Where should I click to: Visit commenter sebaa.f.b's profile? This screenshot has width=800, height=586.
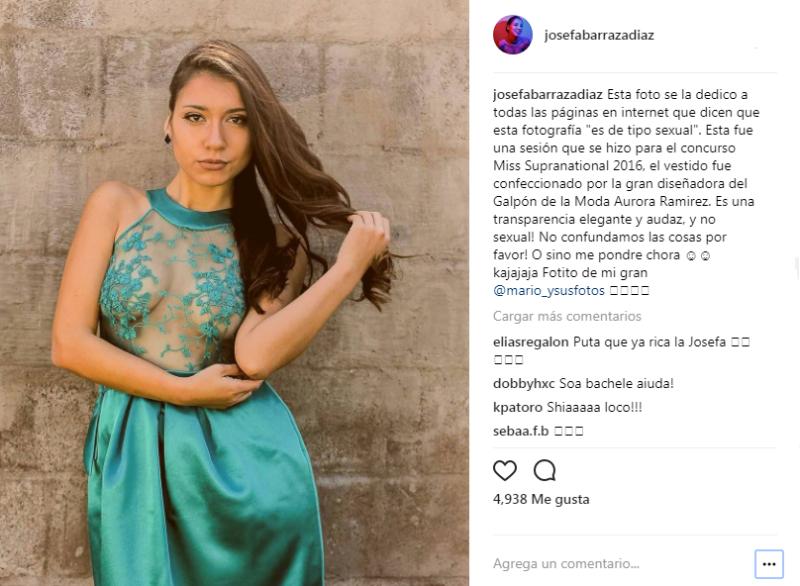[x=520, y=431]
